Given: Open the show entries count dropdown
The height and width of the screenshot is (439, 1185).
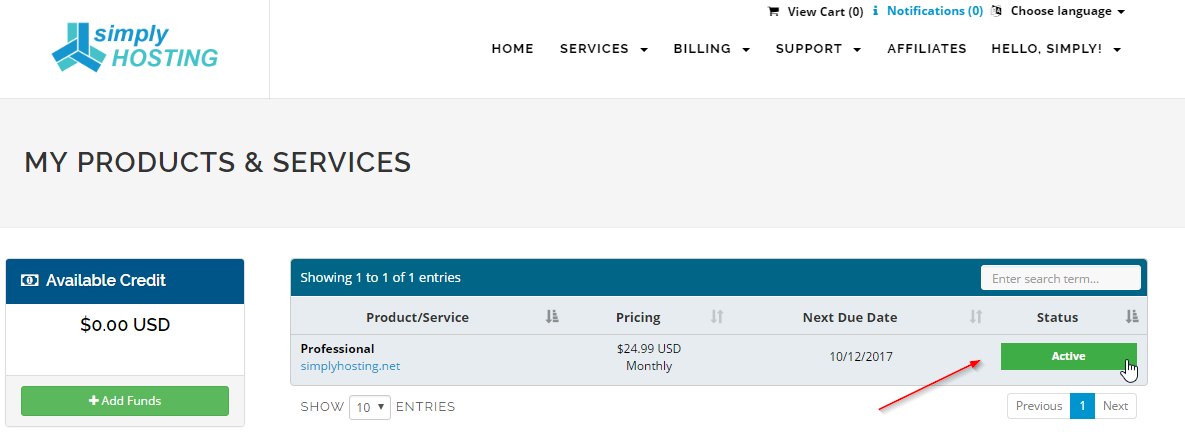Looking at the screenshot, I should click(370, 407).
